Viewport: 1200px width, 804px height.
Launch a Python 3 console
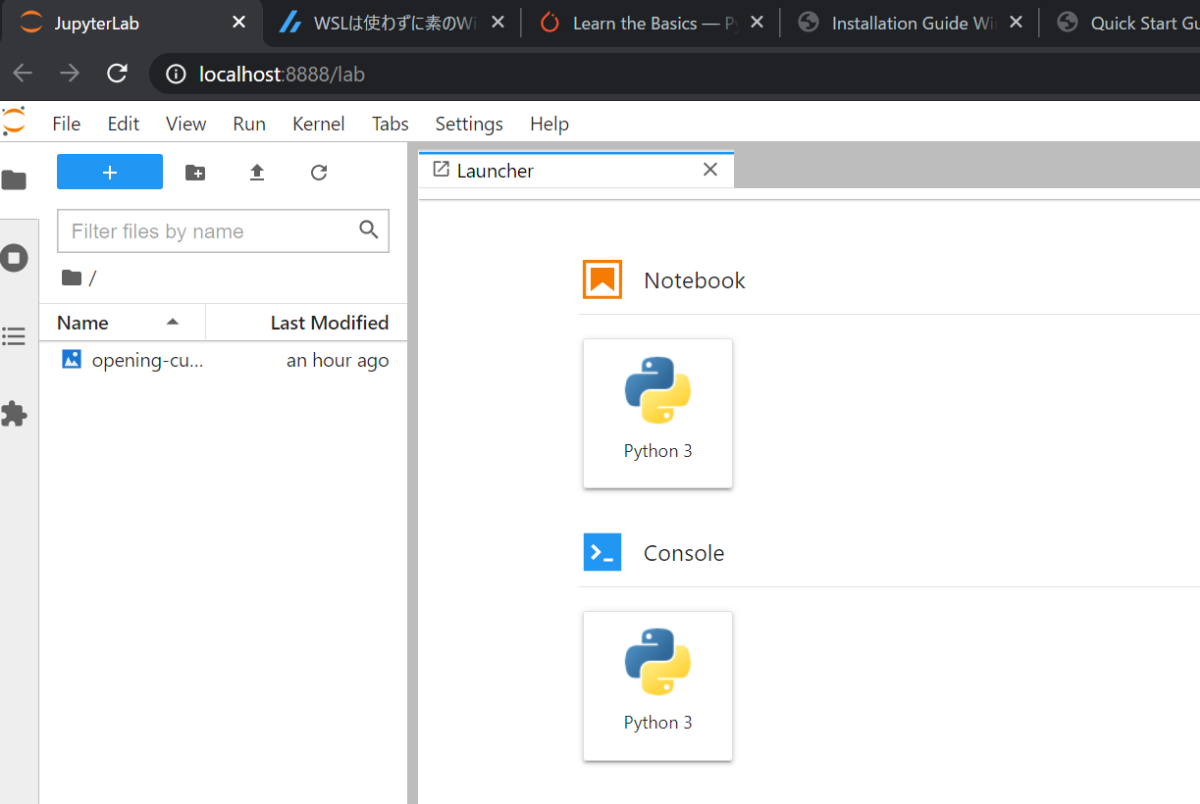click(658, 686)
